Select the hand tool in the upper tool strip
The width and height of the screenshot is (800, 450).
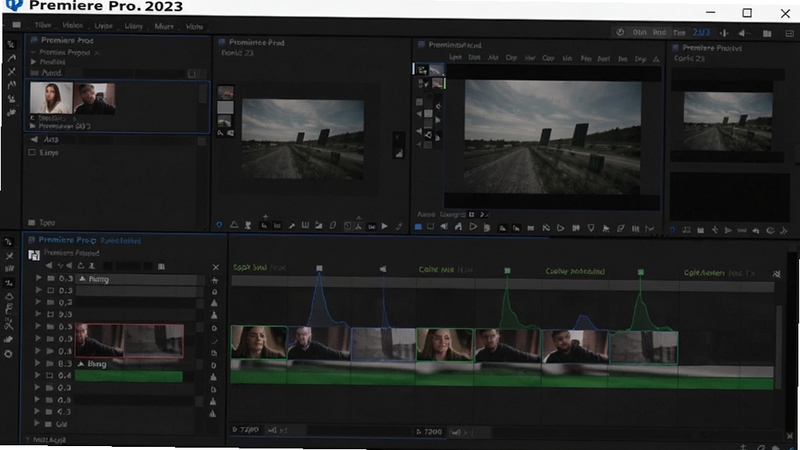(11, 112)
